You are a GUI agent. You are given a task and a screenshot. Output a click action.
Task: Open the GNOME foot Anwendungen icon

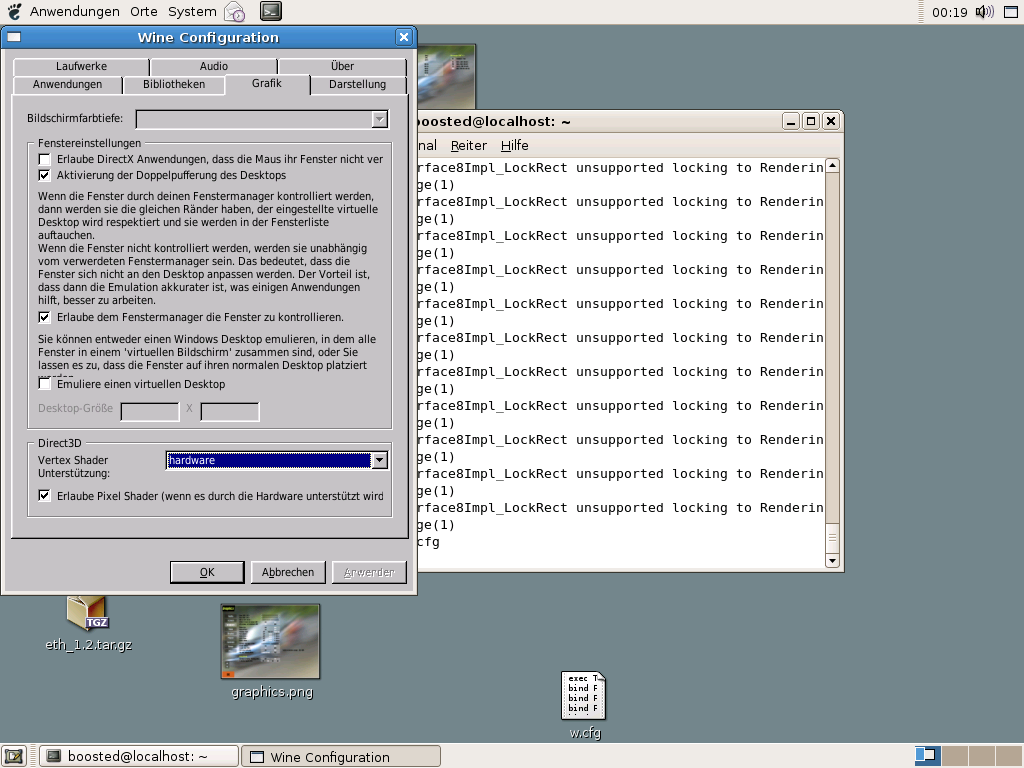tap(14, 11)
